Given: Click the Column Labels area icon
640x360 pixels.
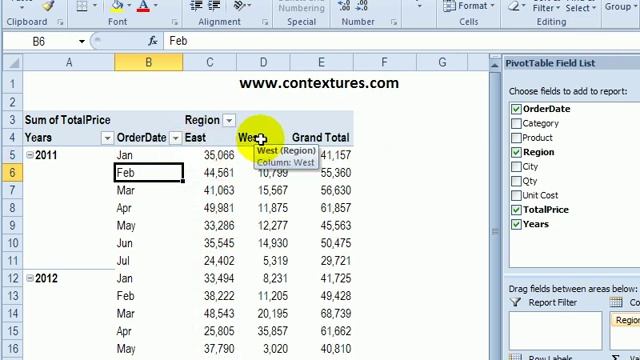Looking at the screenshot, I should click(616, 302).
